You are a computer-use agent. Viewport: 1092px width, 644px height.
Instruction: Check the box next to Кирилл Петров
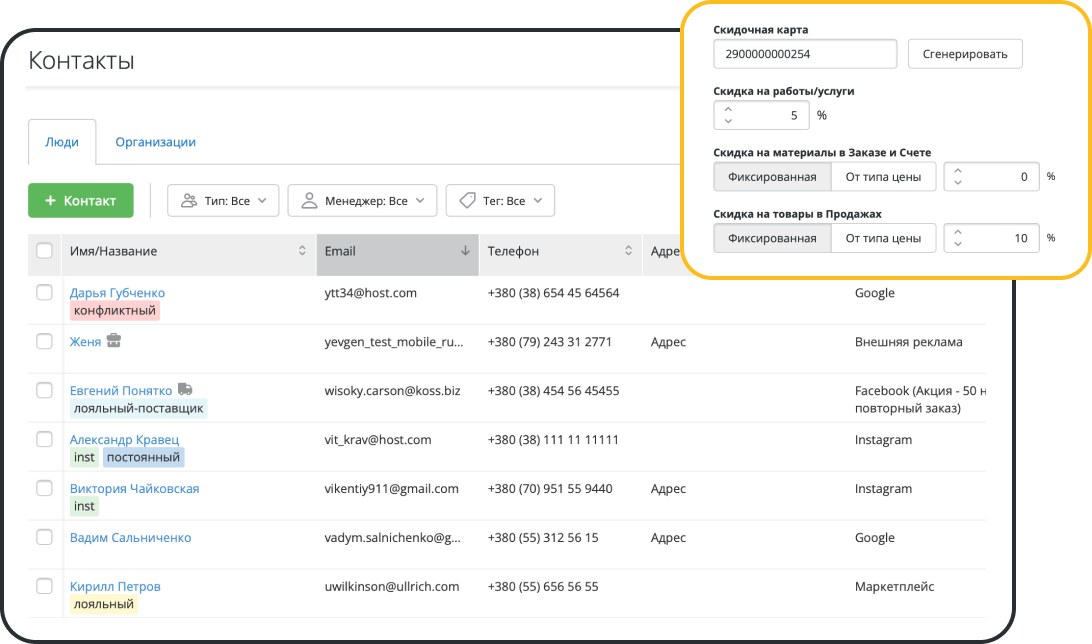pyautogui.click(x=44, y=586)
